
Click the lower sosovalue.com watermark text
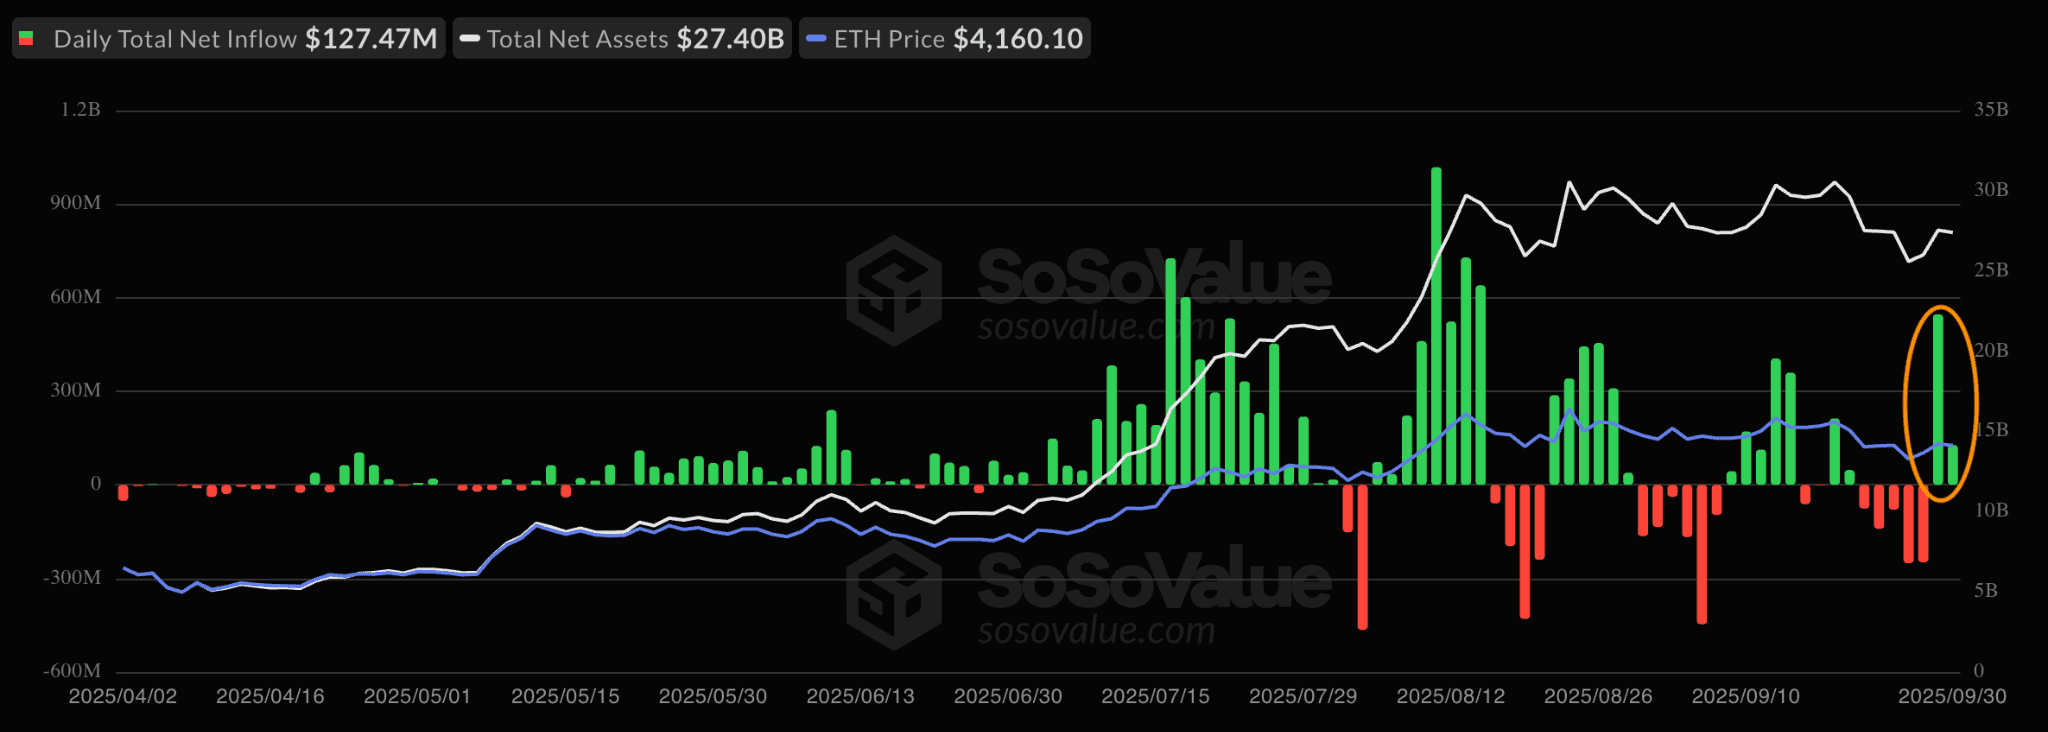pyautogui.click(x=1096, y=631)
